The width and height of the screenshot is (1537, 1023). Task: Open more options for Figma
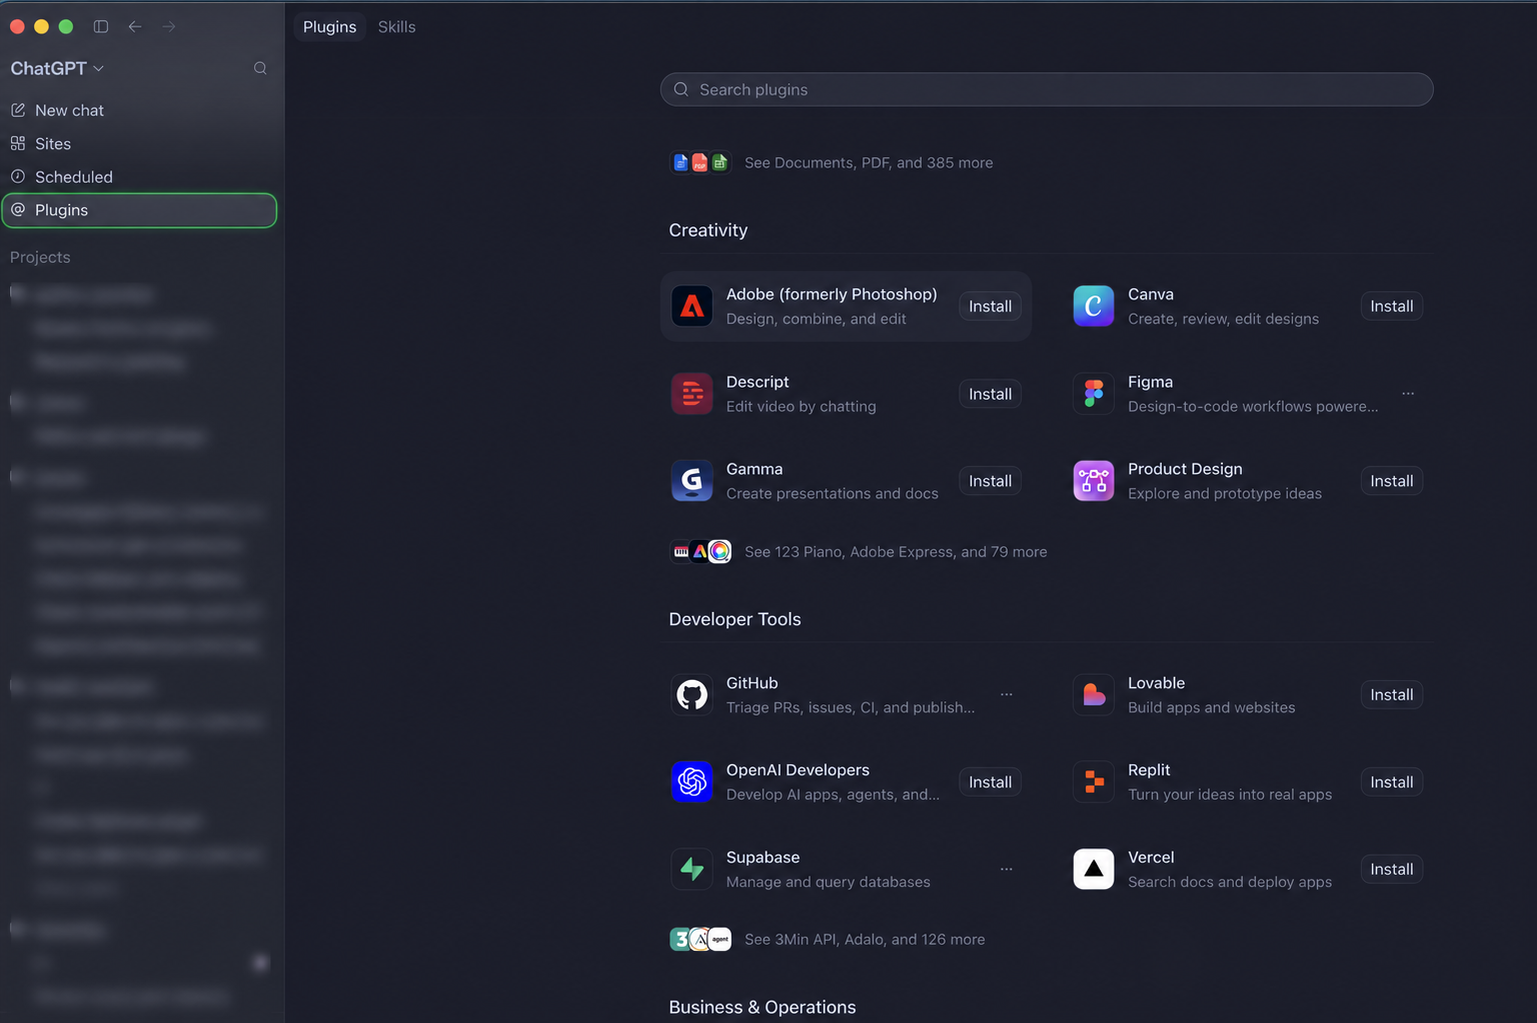point(1408,394)
